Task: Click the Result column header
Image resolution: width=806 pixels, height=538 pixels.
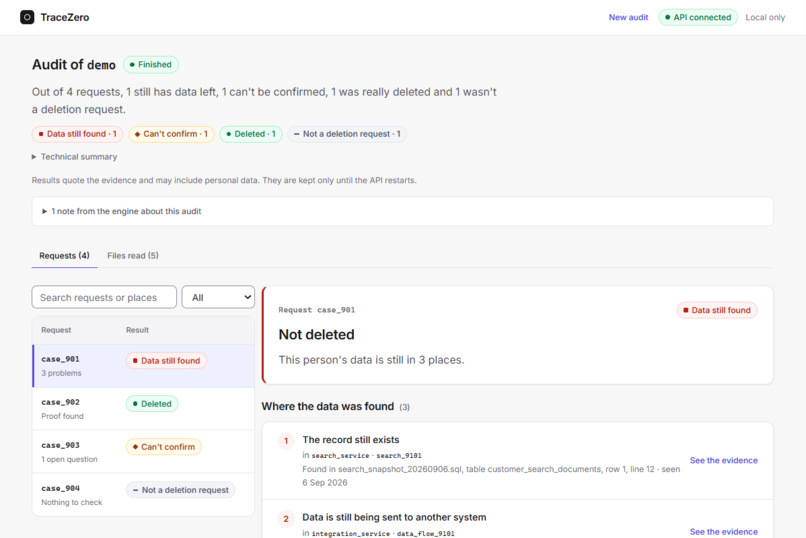Action: point(137,330)
